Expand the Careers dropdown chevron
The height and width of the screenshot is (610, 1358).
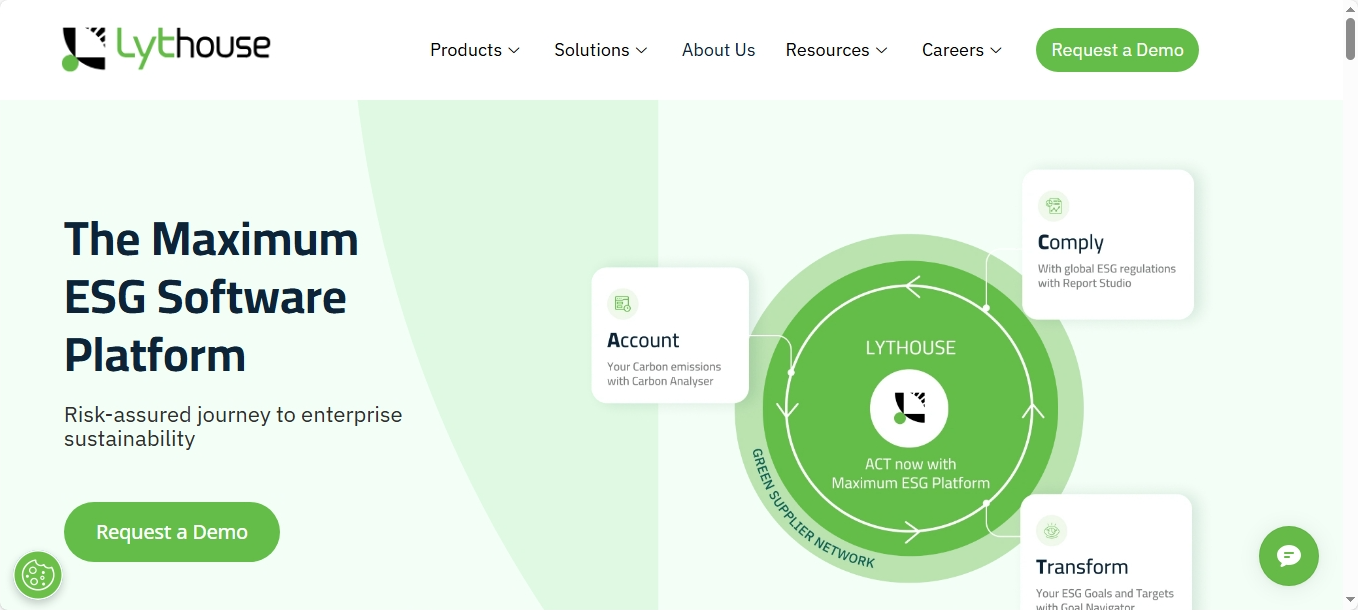point(996,50)
